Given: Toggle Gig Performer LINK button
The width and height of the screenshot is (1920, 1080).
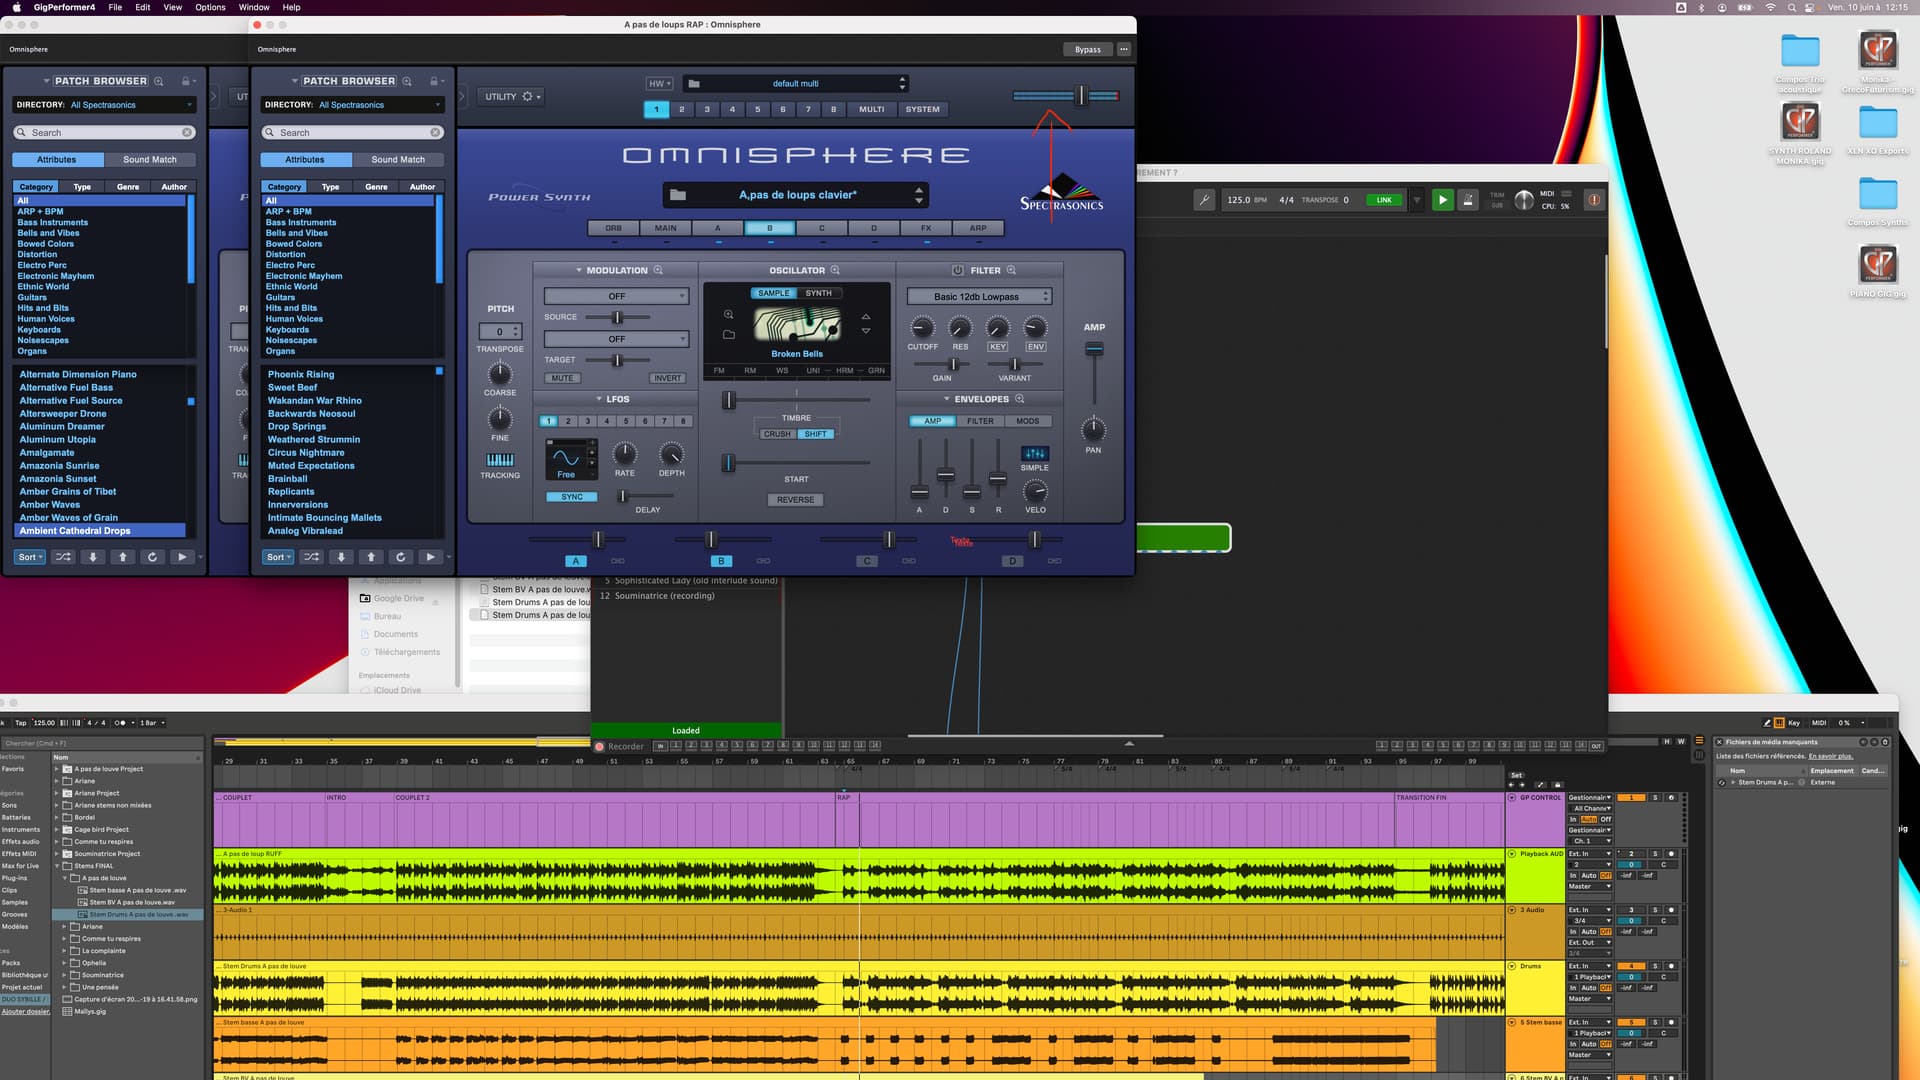Looking at the screenshot, I should (x=1384, y=200).
